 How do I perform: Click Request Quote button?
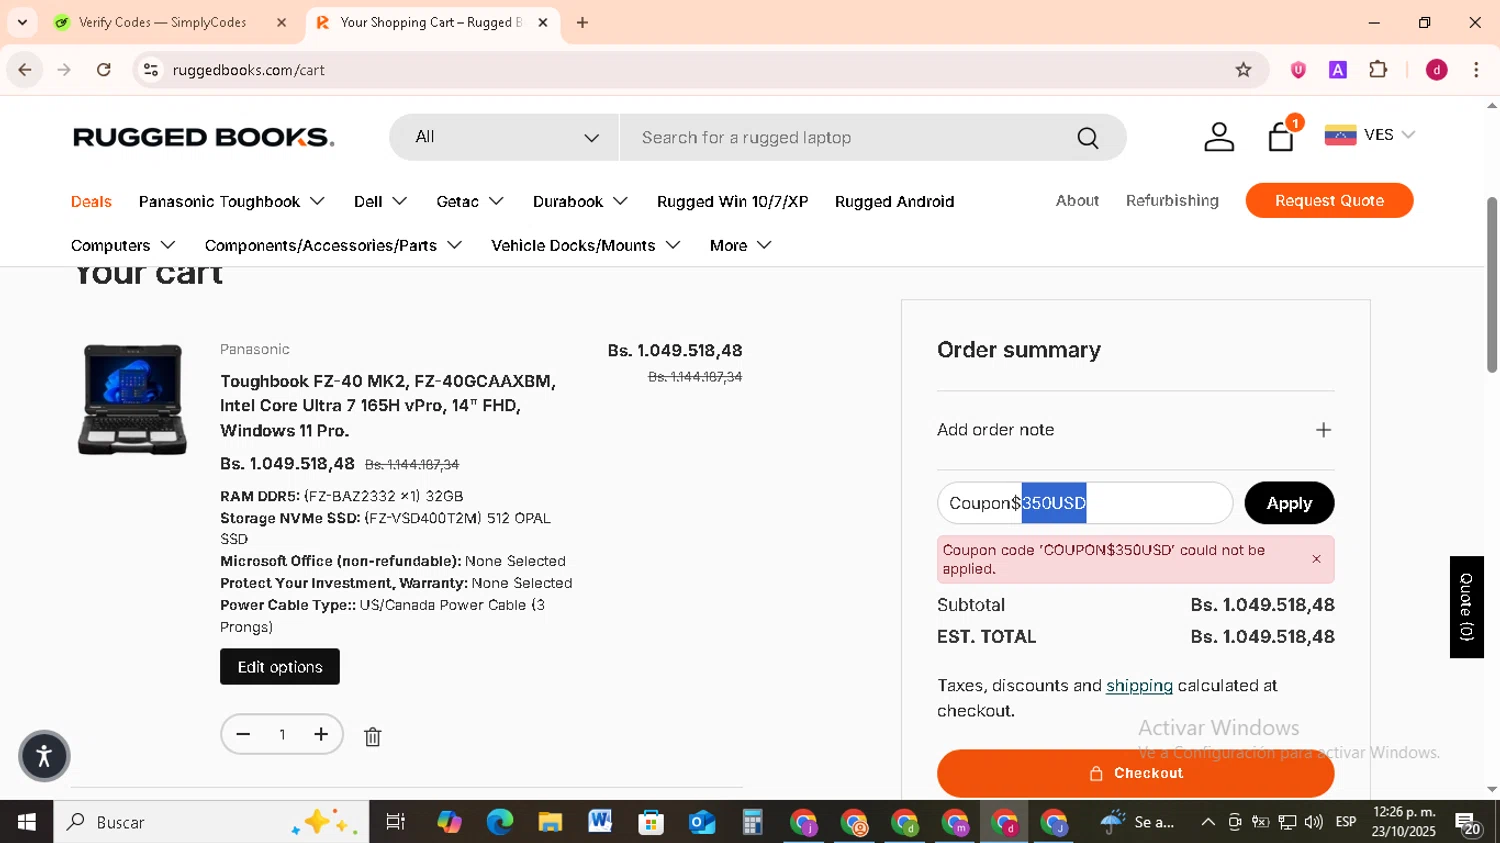point(1329,200)
